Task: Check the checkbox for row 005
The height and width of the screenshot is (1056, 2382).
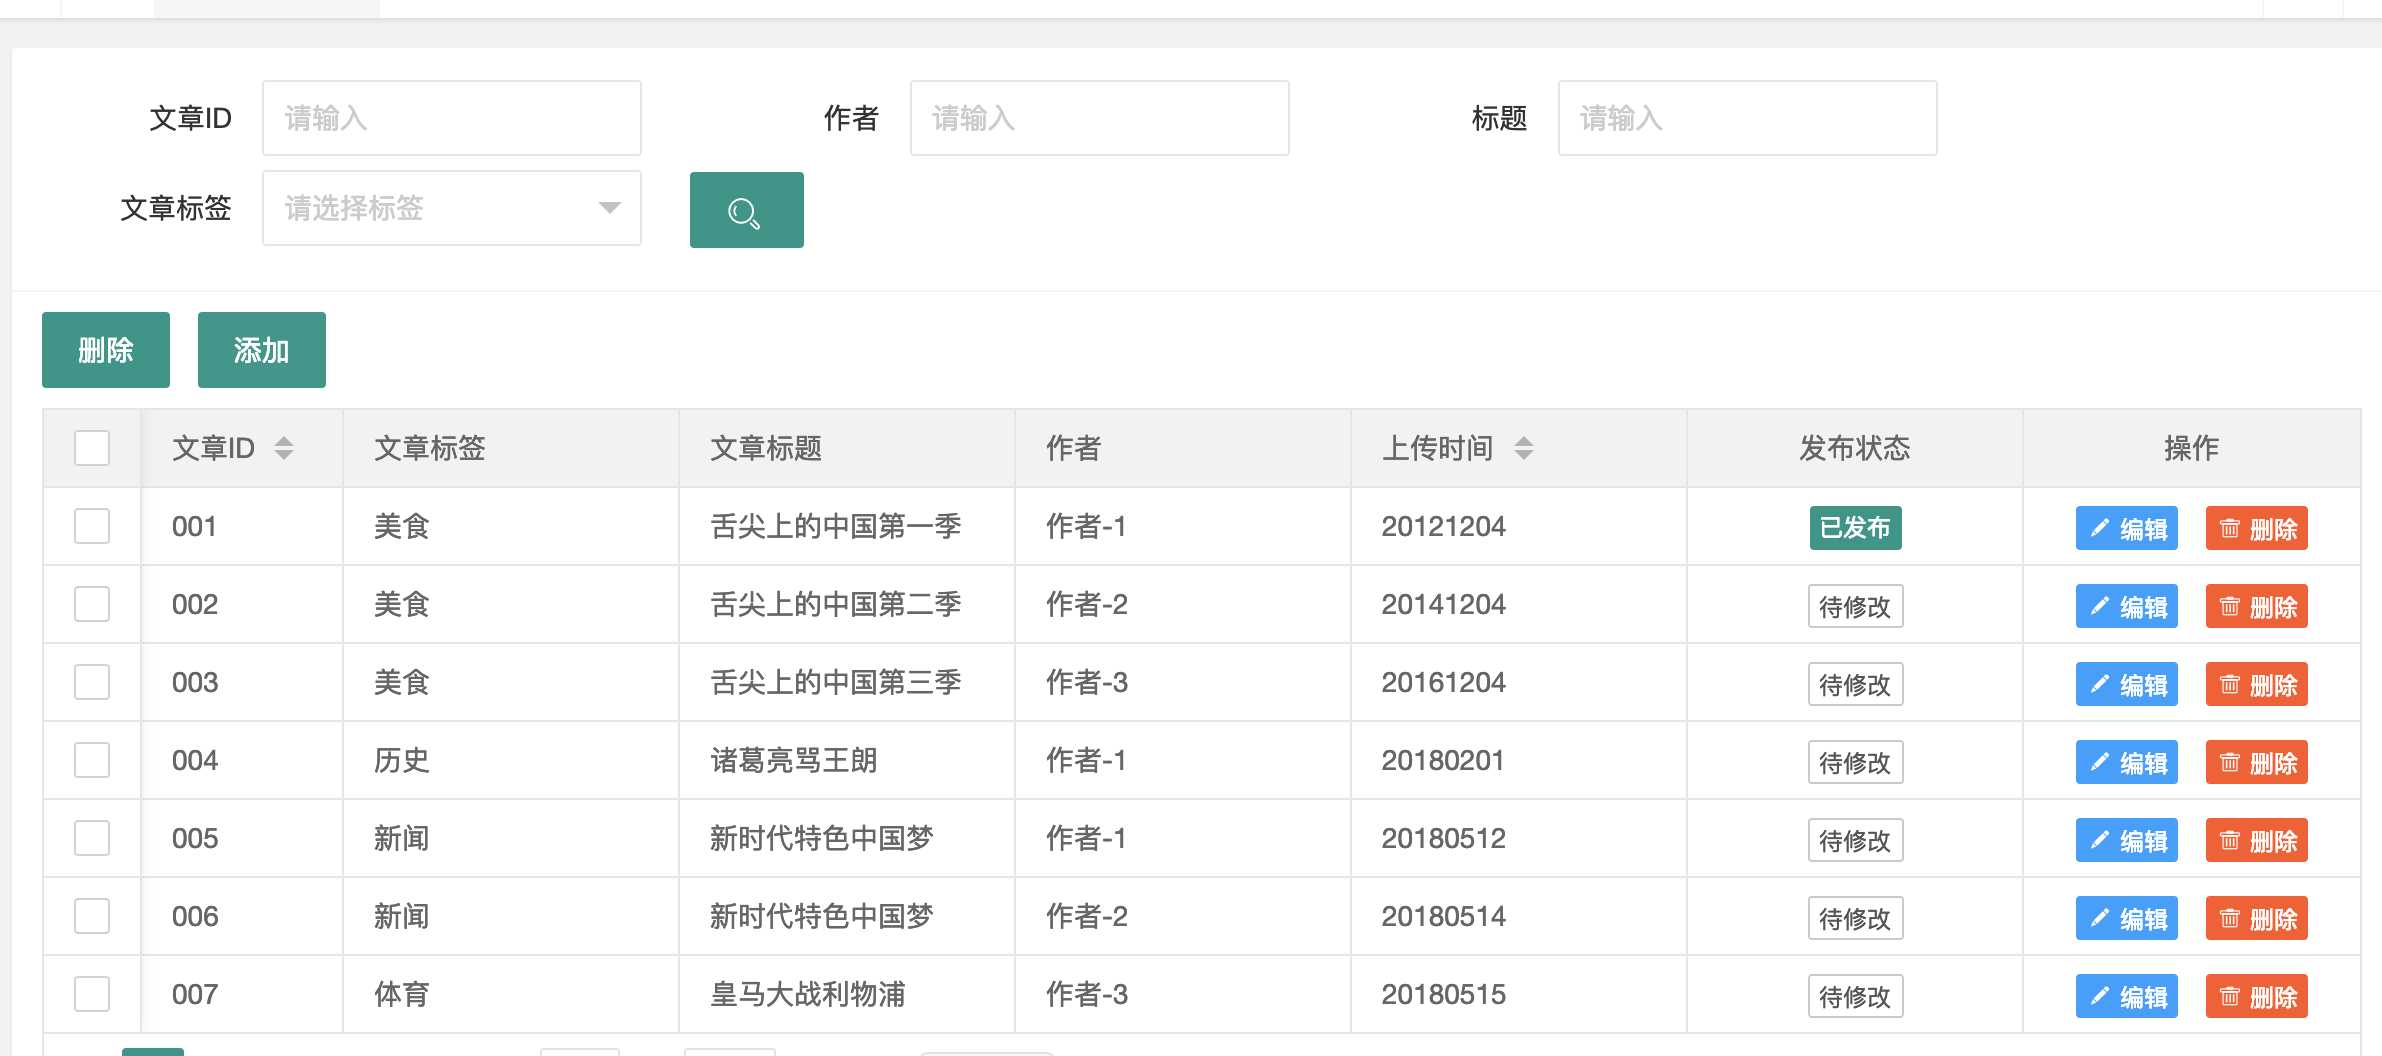Action: point(92,838)
